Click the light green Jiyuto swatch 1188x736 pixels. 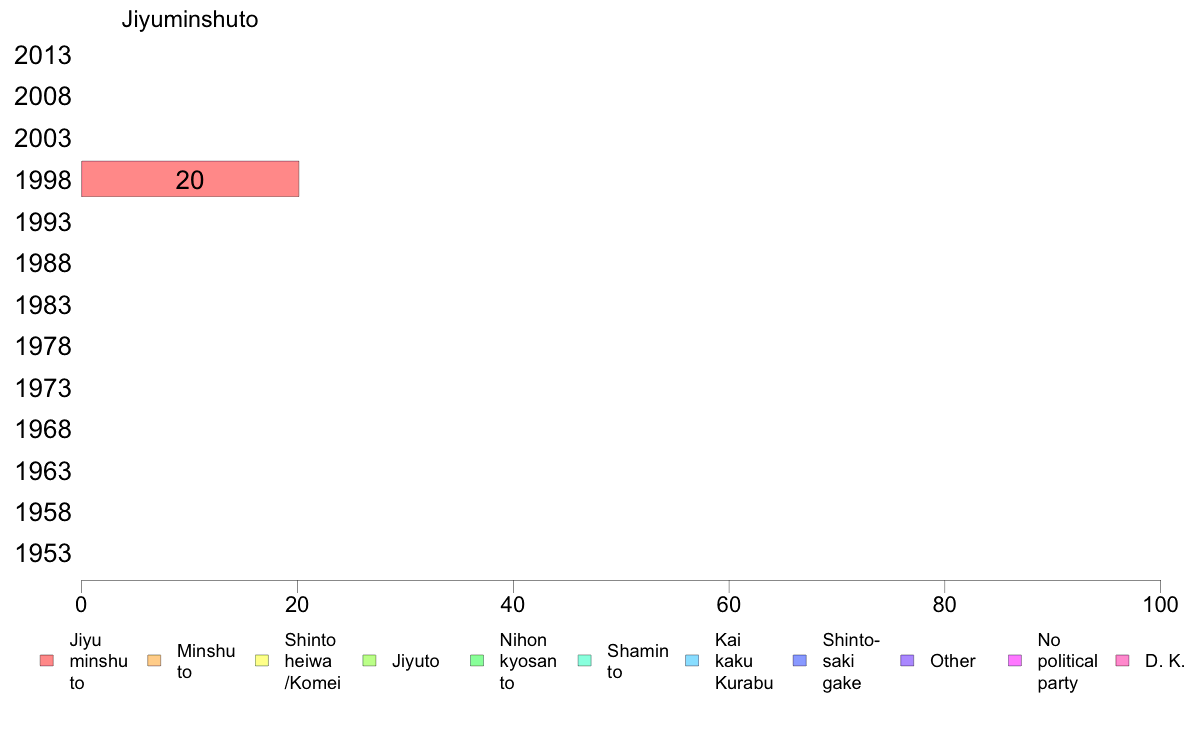click(x=370, y=661)
